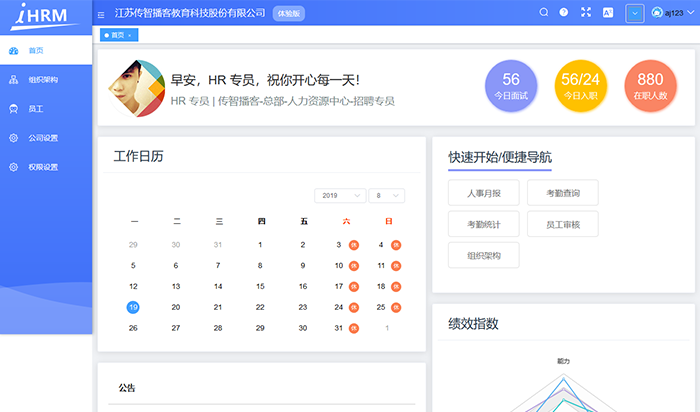Click the 员工审核 button

[563, 224]
